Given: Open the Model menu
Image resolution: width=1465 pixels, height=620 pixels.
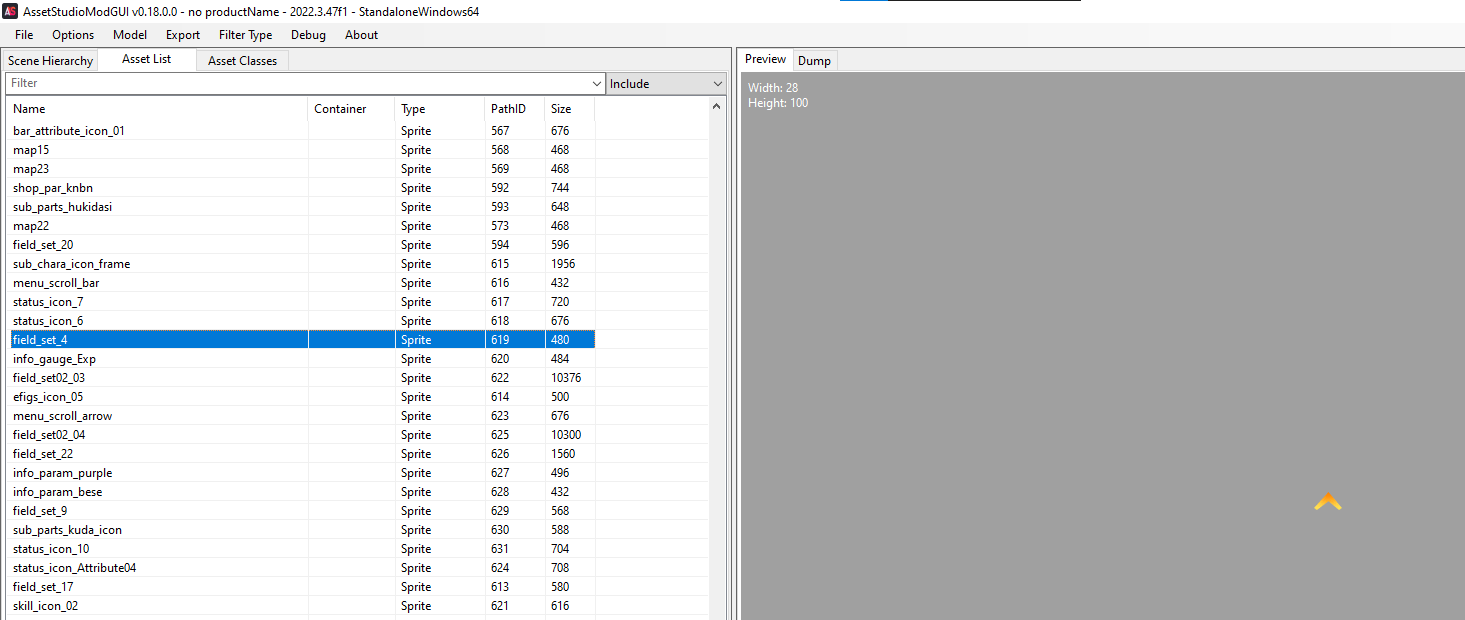Looking at the screenshot, I should (x=130, y=35).
